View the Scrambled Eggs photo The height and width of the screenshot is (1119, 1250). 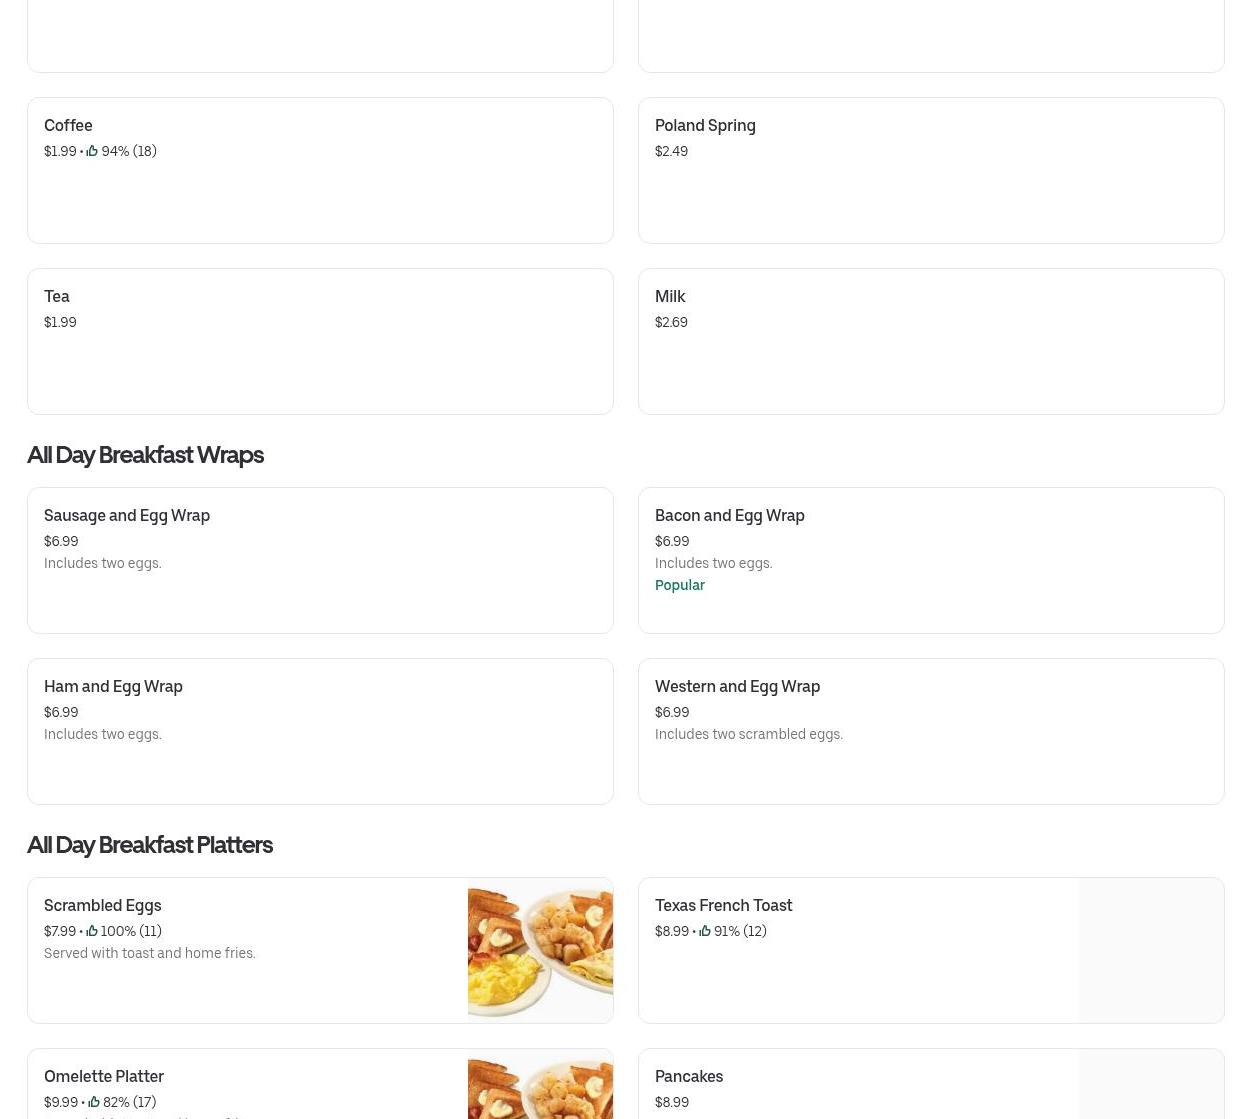pos(540,950)
